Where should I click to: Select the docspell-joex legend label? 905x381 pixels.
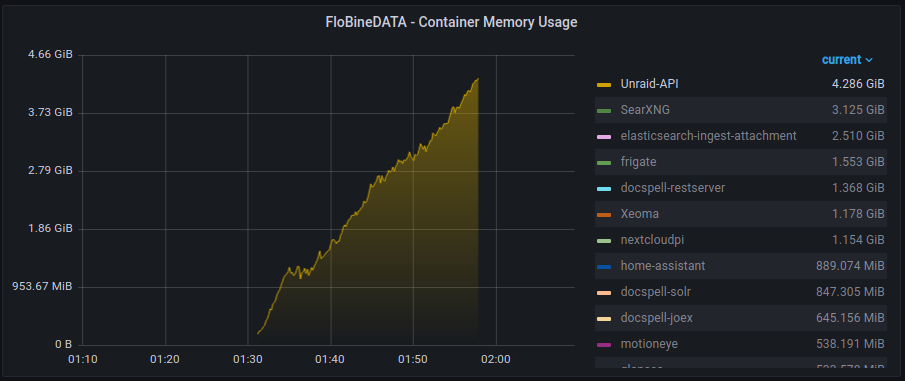pos(657,318)
